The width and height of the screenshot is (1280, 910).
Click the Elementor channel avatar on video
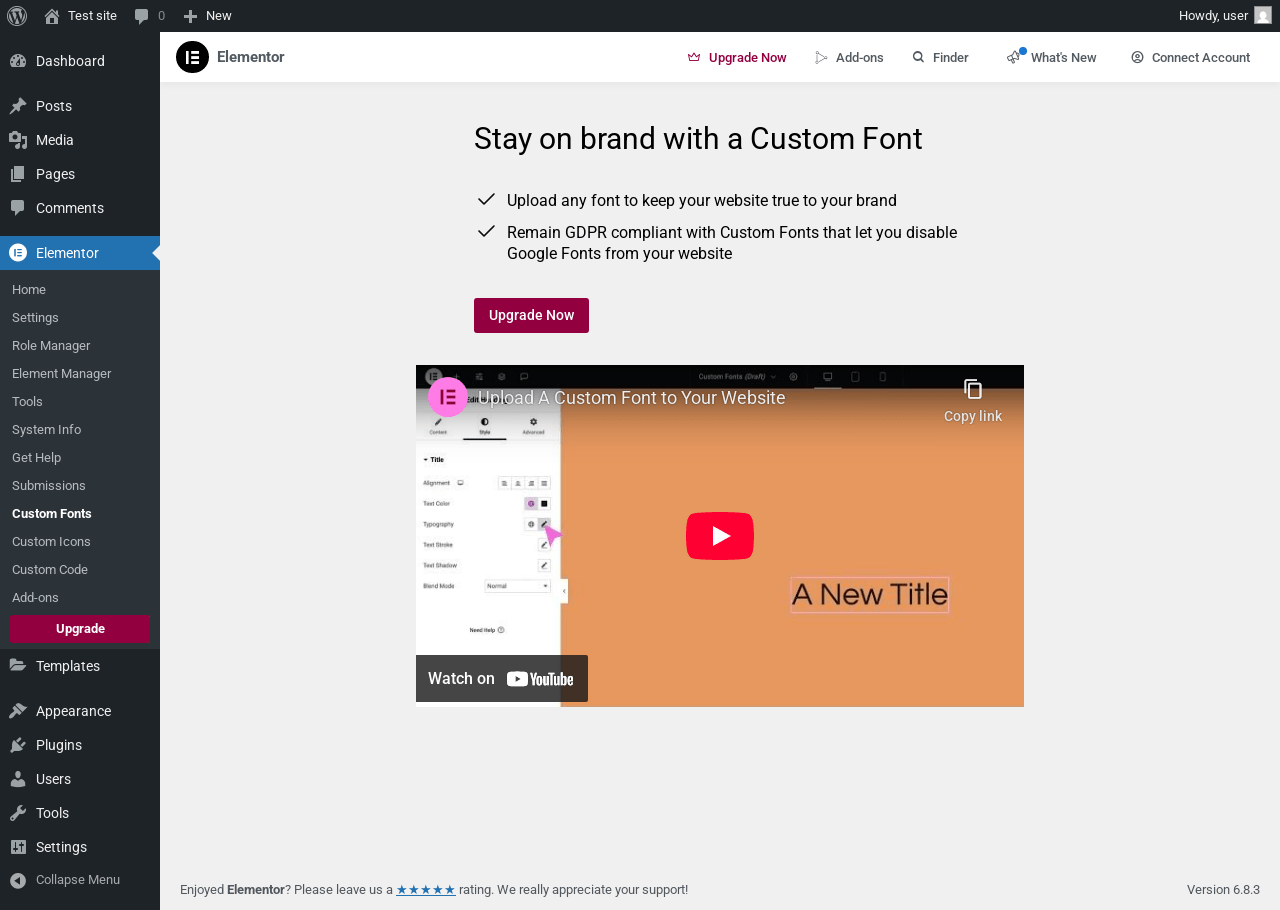click(x=448, y=397)
